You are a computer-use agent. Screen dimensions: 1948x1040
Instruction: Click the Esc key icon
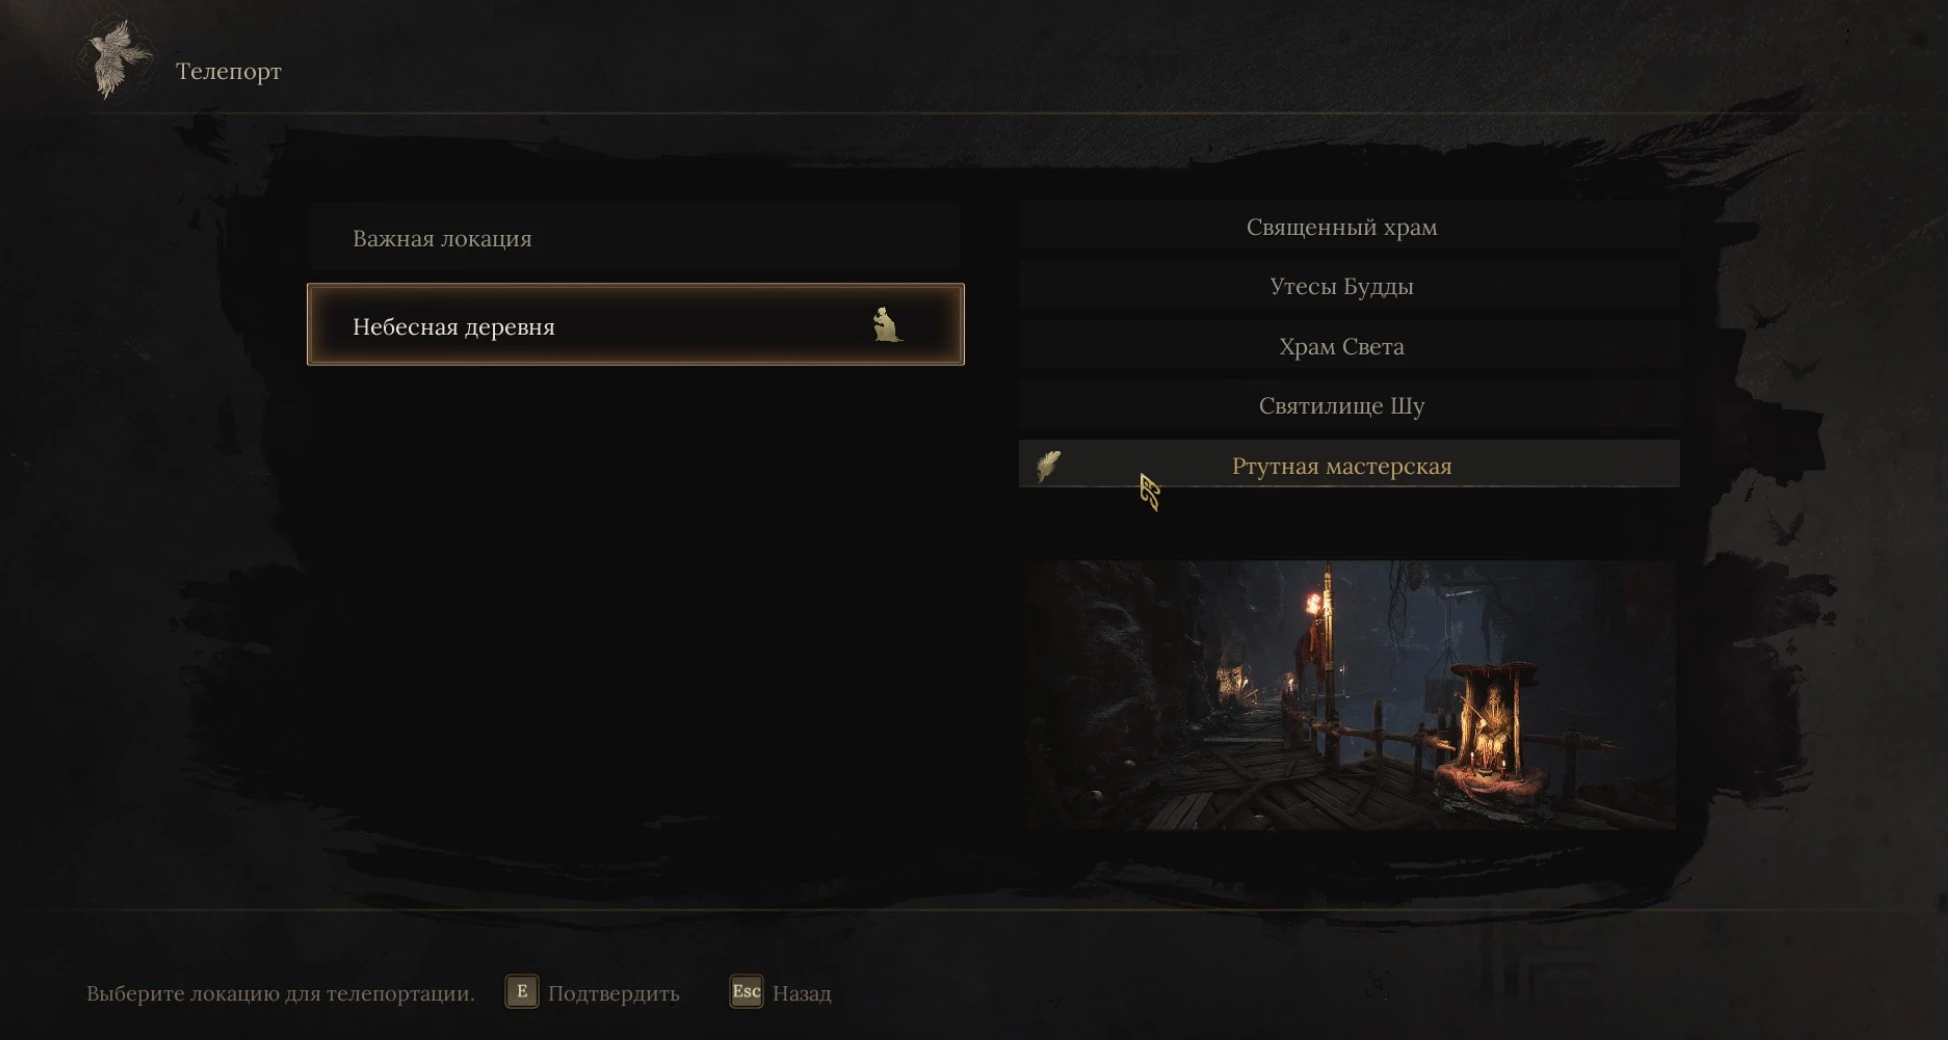coord(746,992)
